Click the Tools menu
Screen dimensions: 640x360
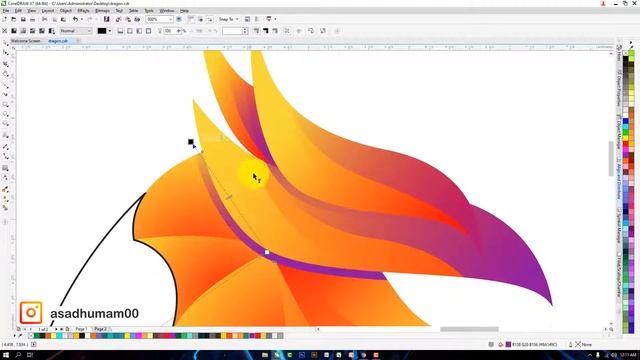point(149,11)
